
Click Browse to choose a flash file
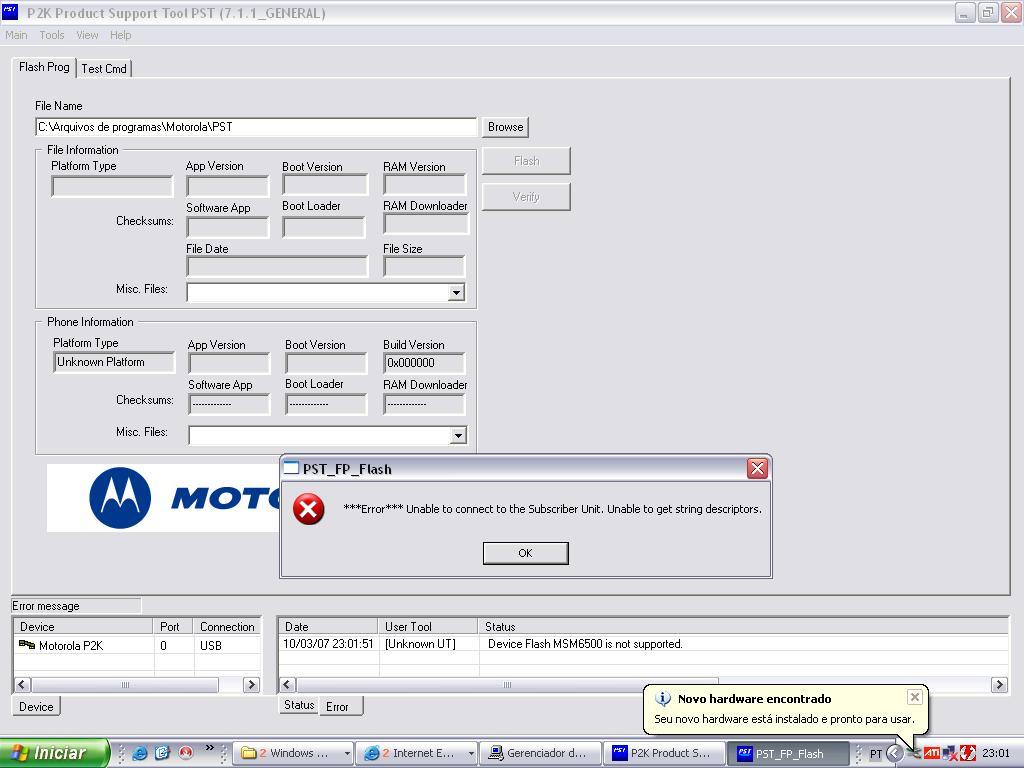pyautogui.click(x=505, y=127)
